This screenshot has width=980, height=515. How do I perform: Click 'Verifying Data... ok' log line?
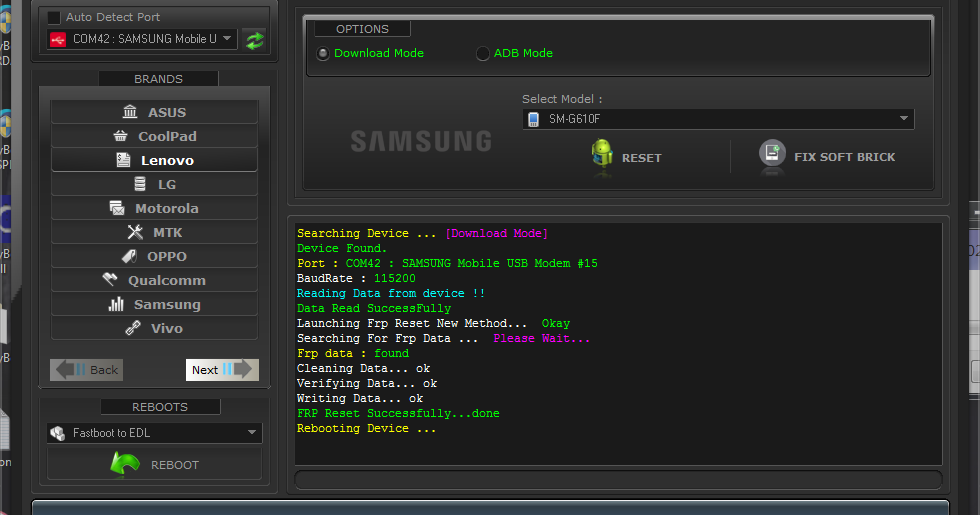[x=367, y=383]
